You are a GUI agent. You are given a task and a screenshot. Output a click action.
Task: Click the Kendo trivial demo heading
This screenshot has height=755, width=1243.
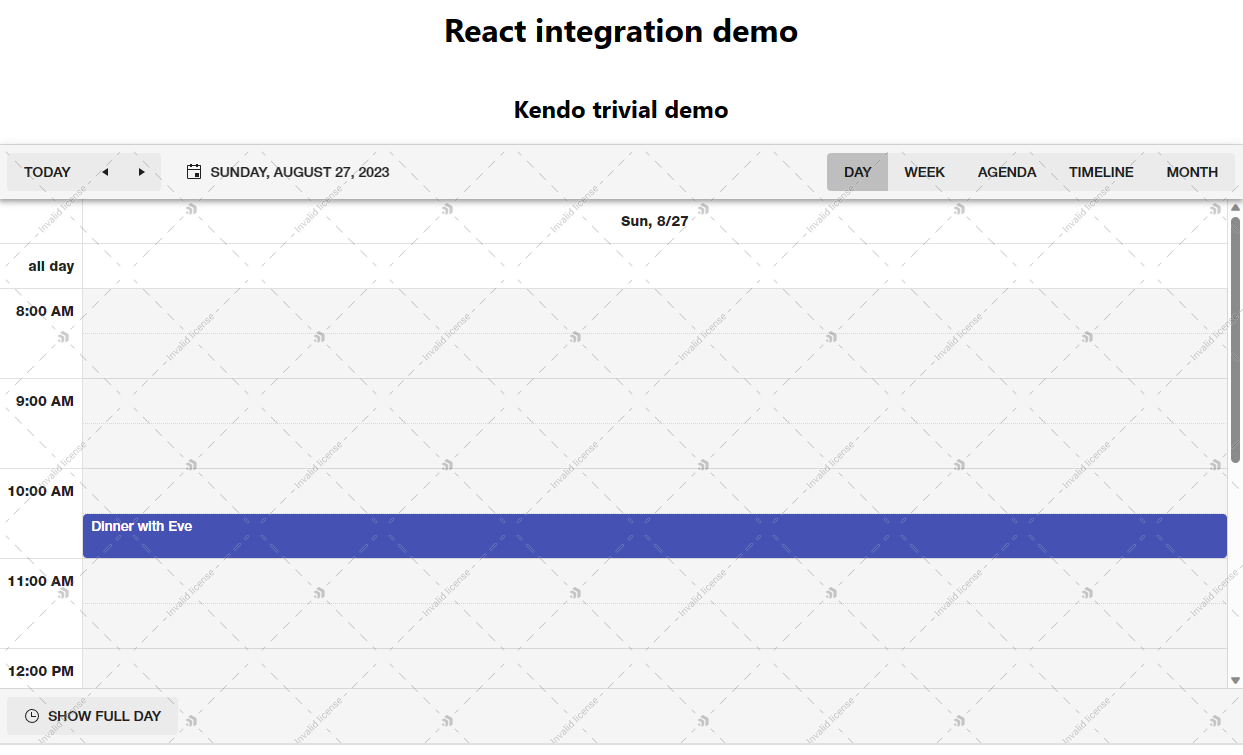pyautogui.click(x=621, y=110)
